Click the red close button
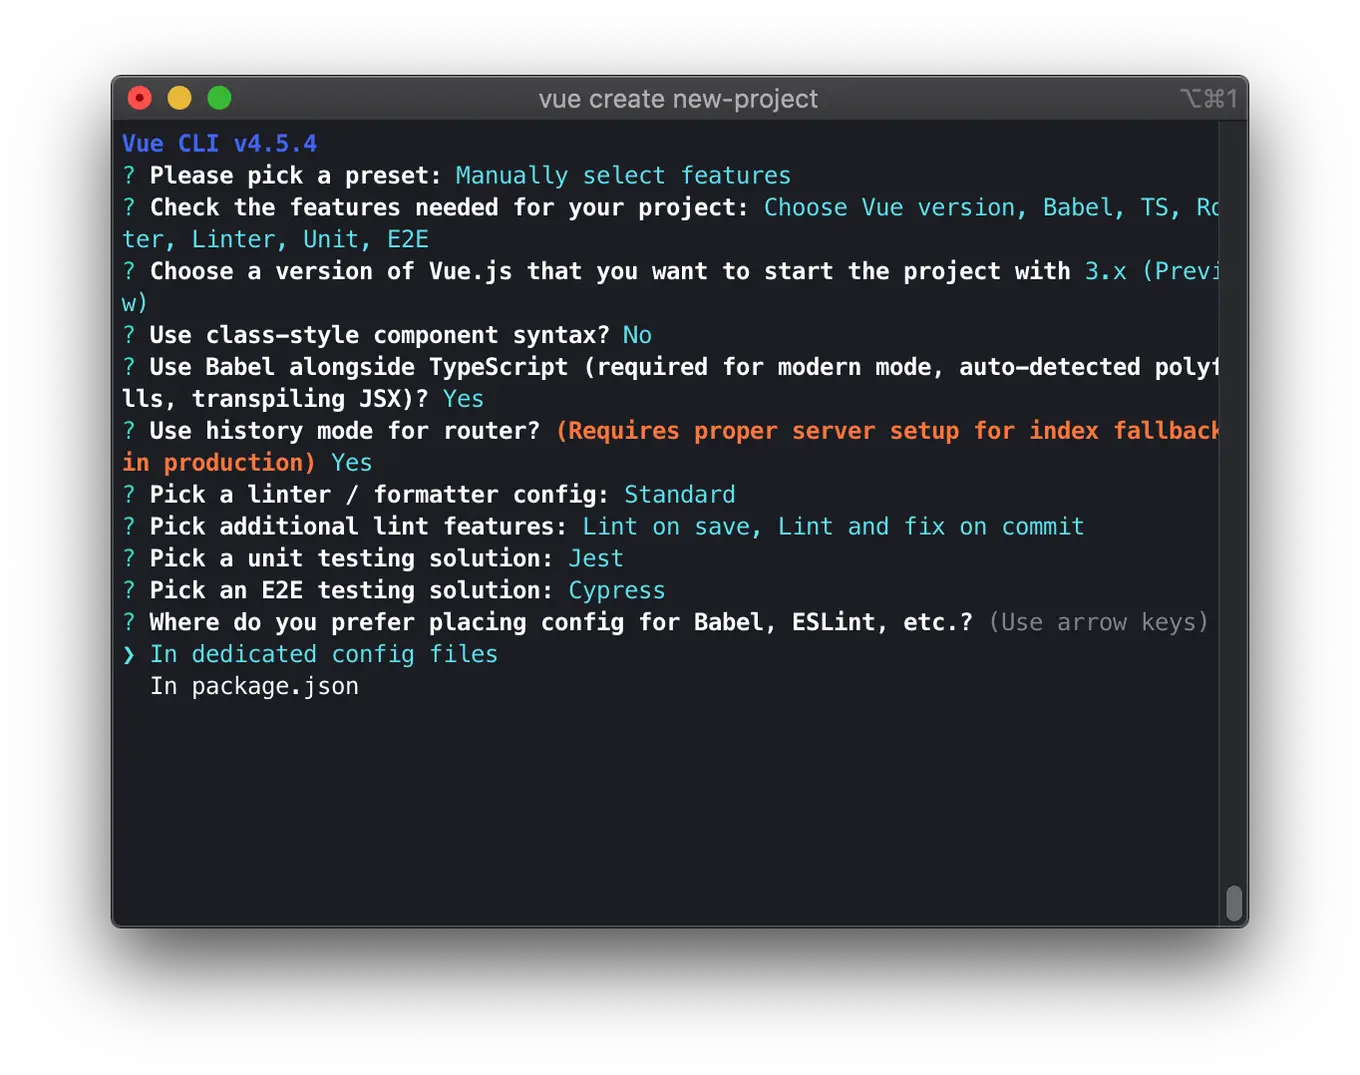Viewport: 1360px width, 1075px height. (139, 98)
